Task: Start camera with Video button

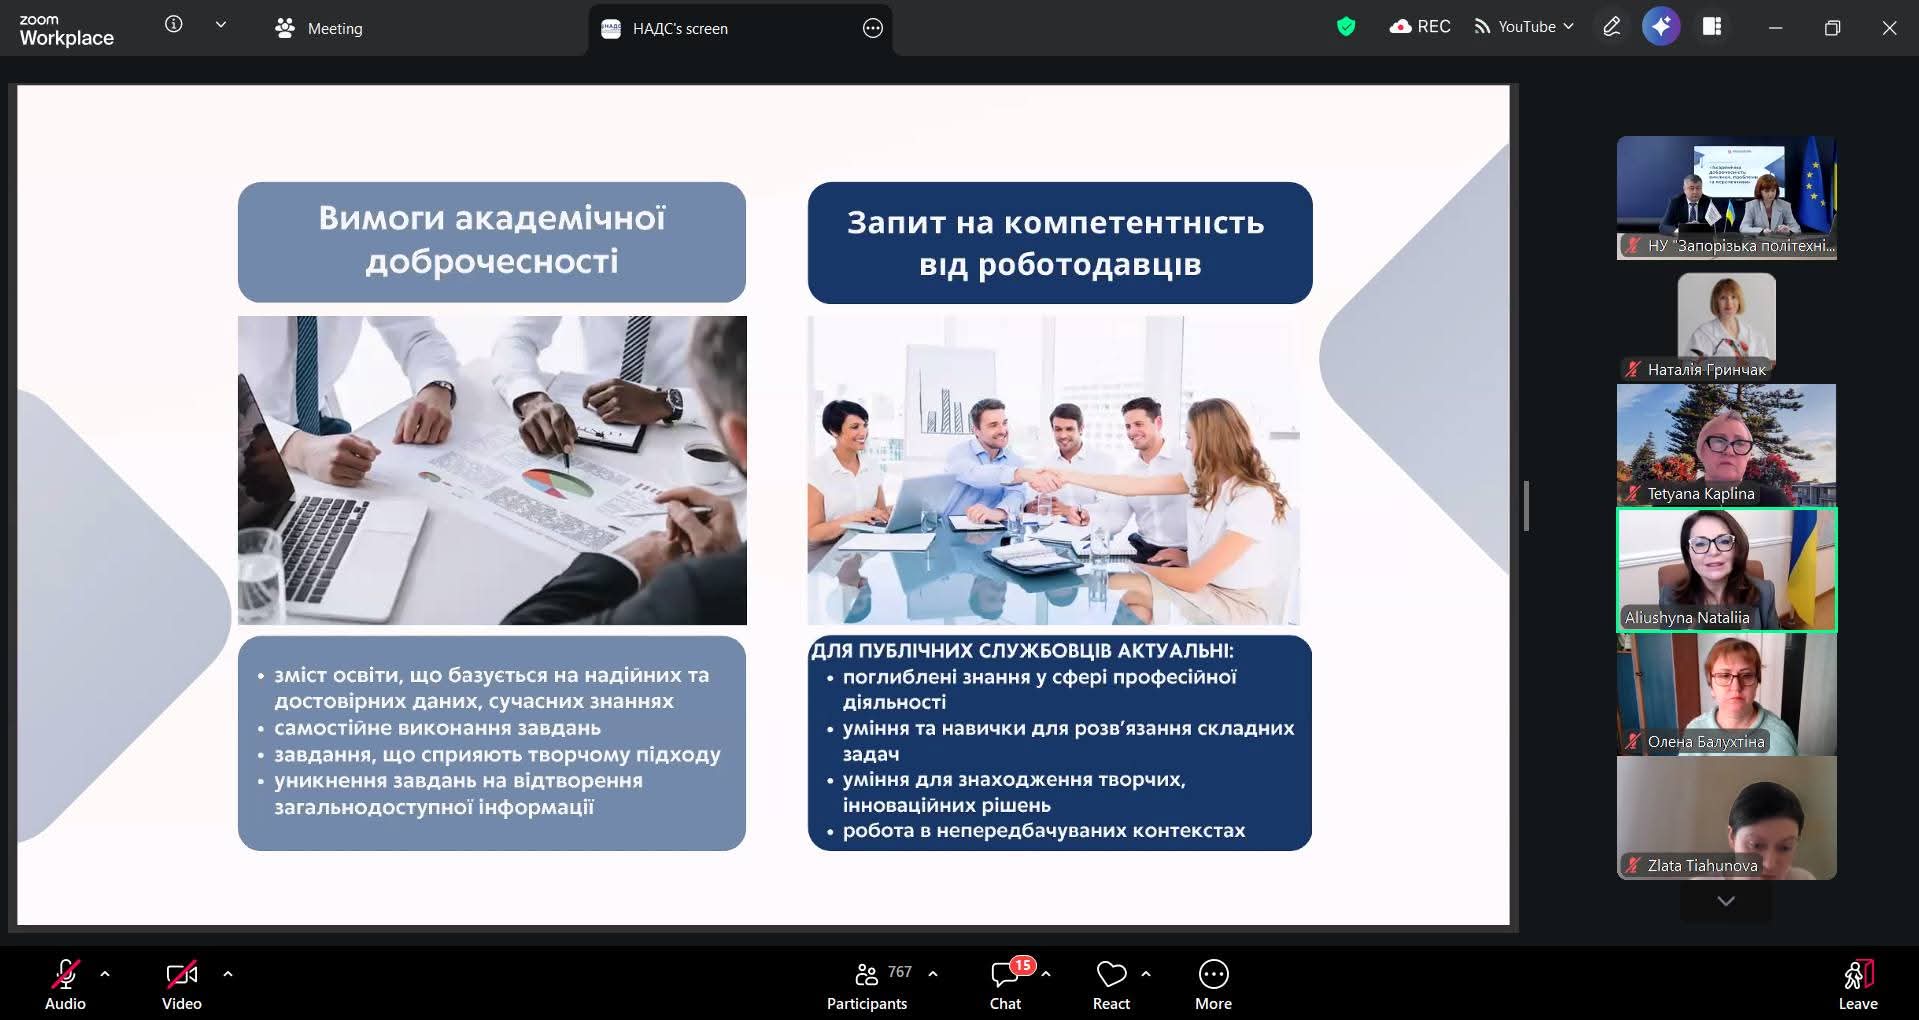Action: [181, 985]
